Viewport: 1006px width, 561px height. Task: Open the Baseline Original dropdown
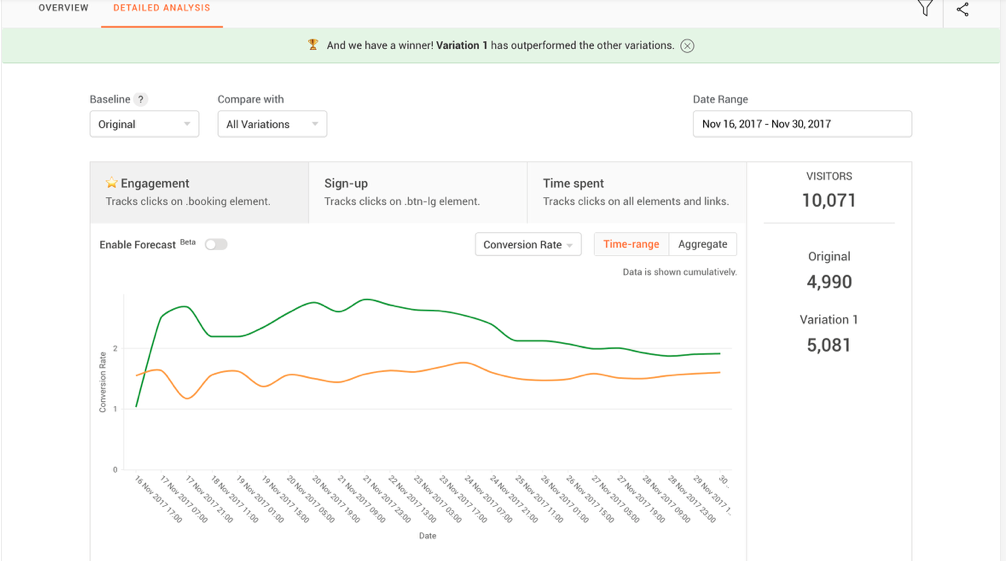click(144, 124)
